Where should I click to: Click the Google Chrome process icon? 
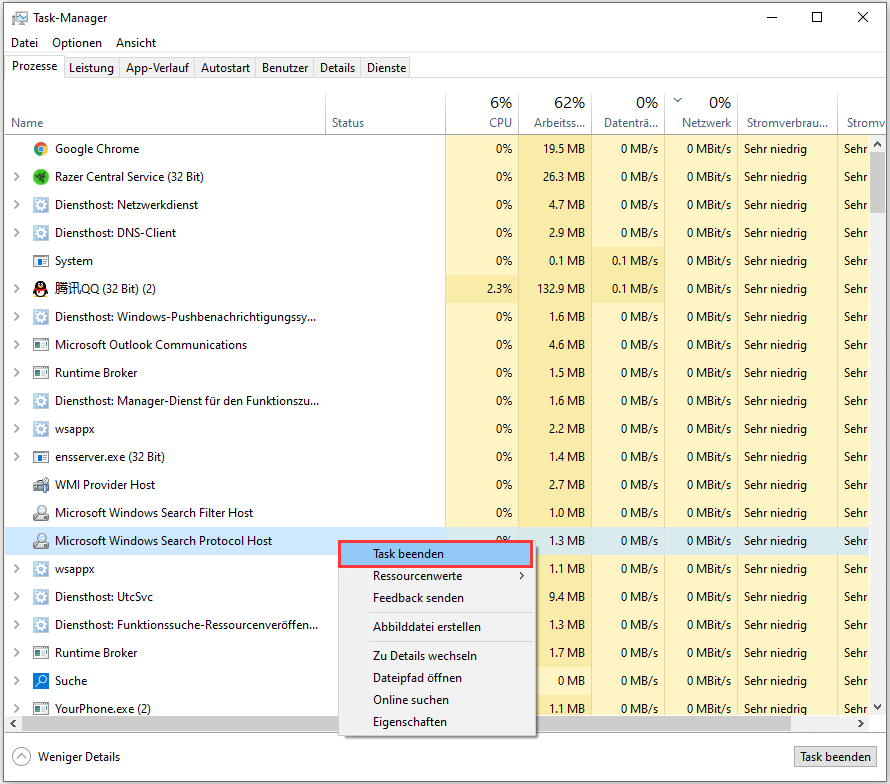pyautogui.click(x=40, y=149)
